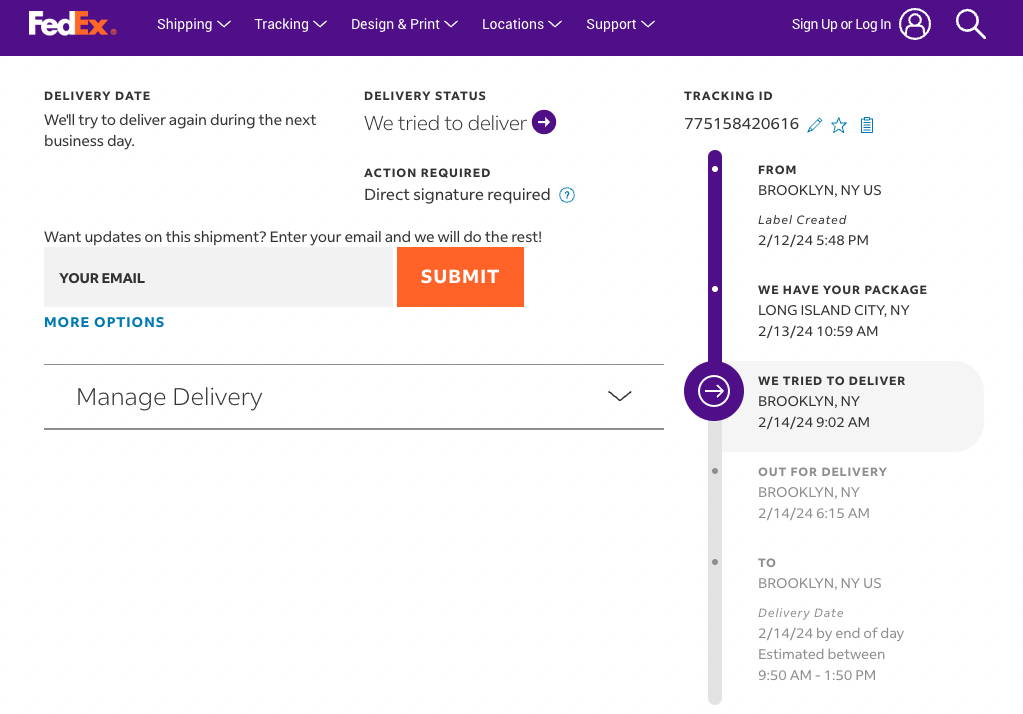Click the SUBMIT button
Screen dimensions: 1023x714
[x=460, y=277]
